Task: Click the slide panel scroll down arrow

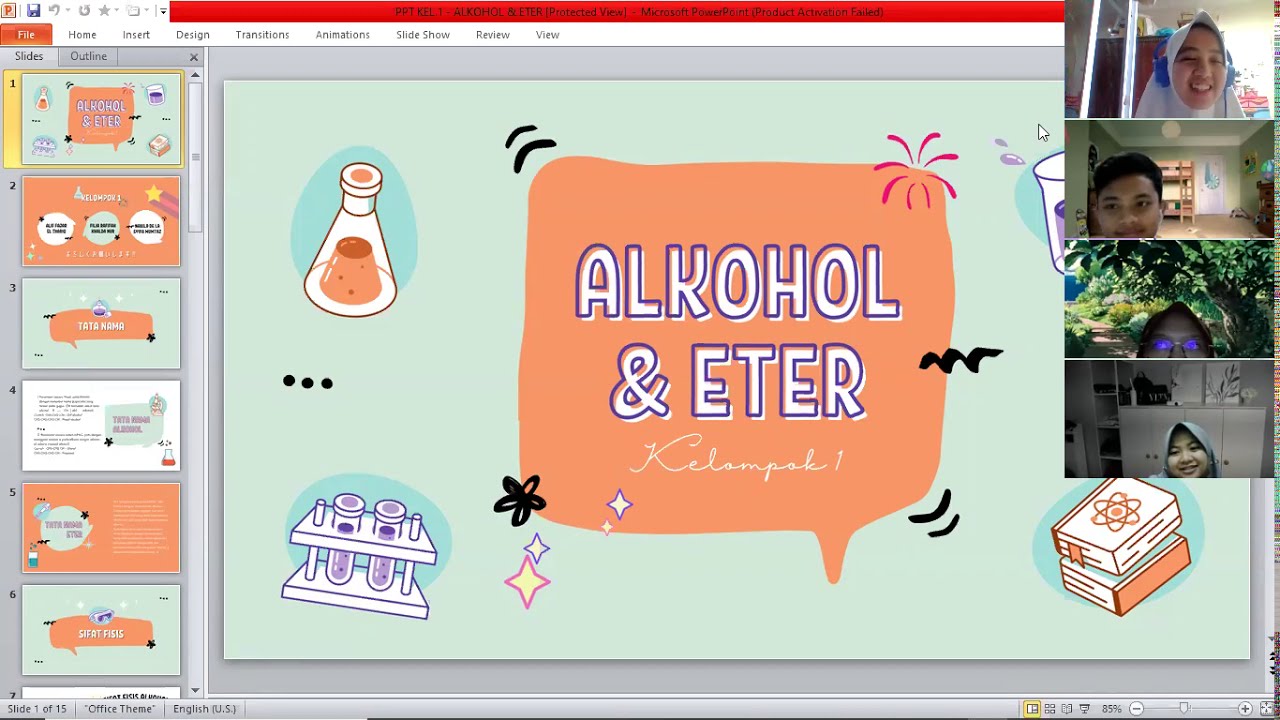Action: point(195,690)
